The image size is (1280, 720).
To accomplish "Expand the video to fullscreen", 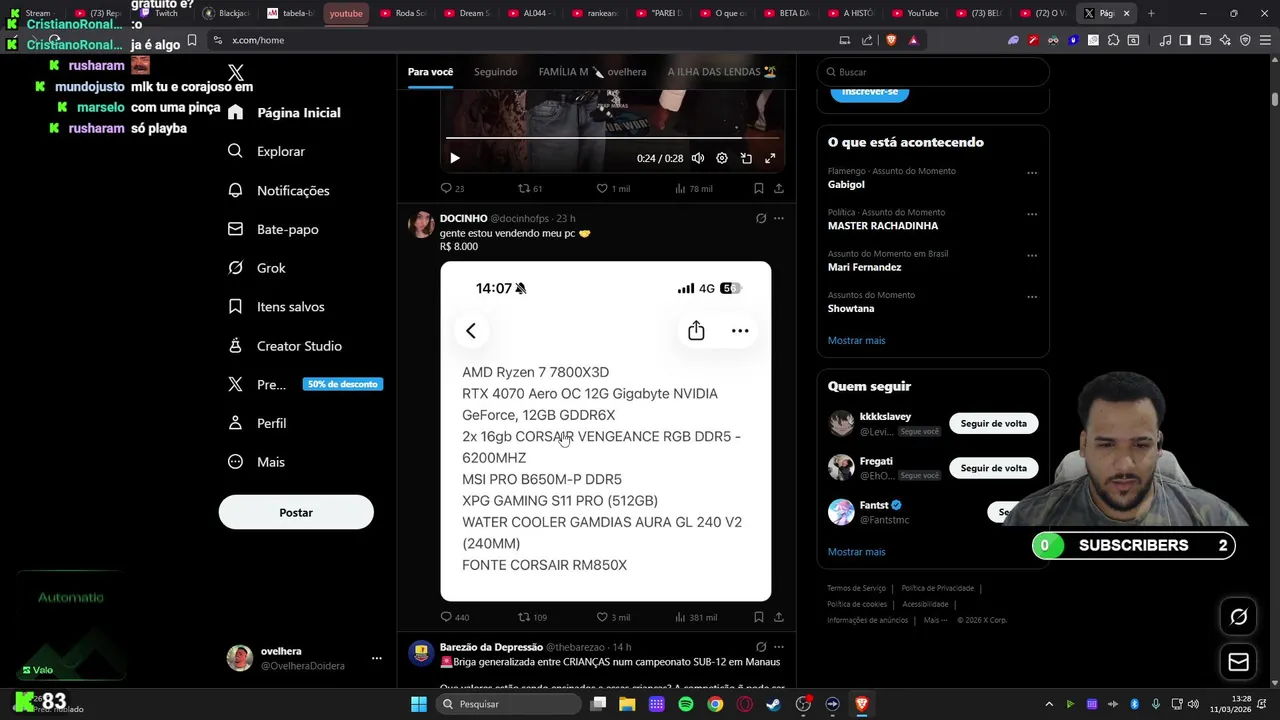I will [770, 158].
